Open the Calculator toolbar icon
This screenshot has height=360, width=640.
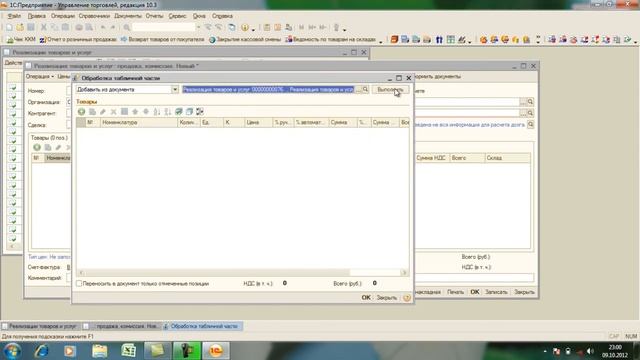(x=267, y=27)
